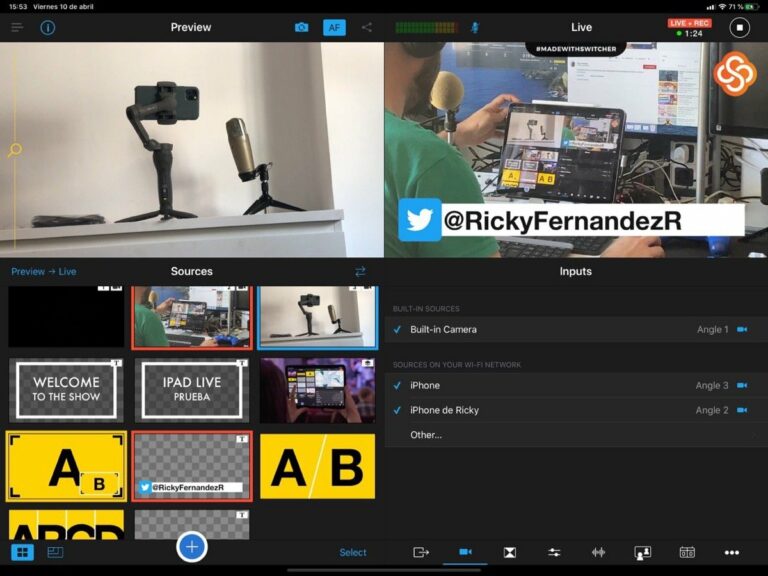This screenshot has height=576, width=768.
Task: Open the video chat guests tab
Action: (643, 552)
